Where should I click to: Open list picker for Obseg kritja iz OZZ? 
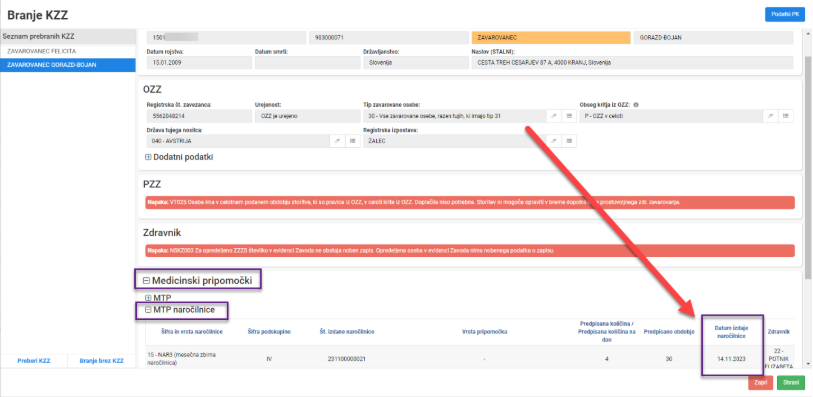pos(786,116)
